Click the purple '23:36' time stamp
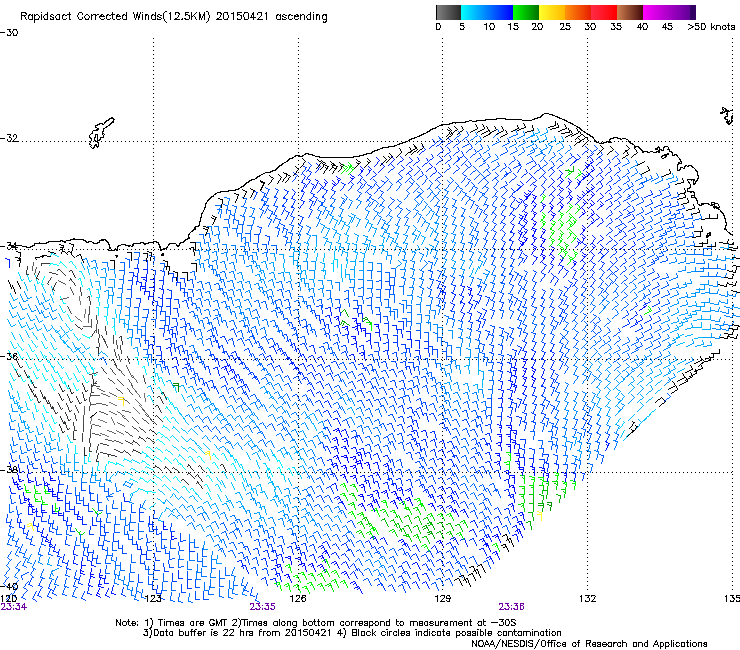Viewport: 740px width, 650px height. click(x=512, y=607)
